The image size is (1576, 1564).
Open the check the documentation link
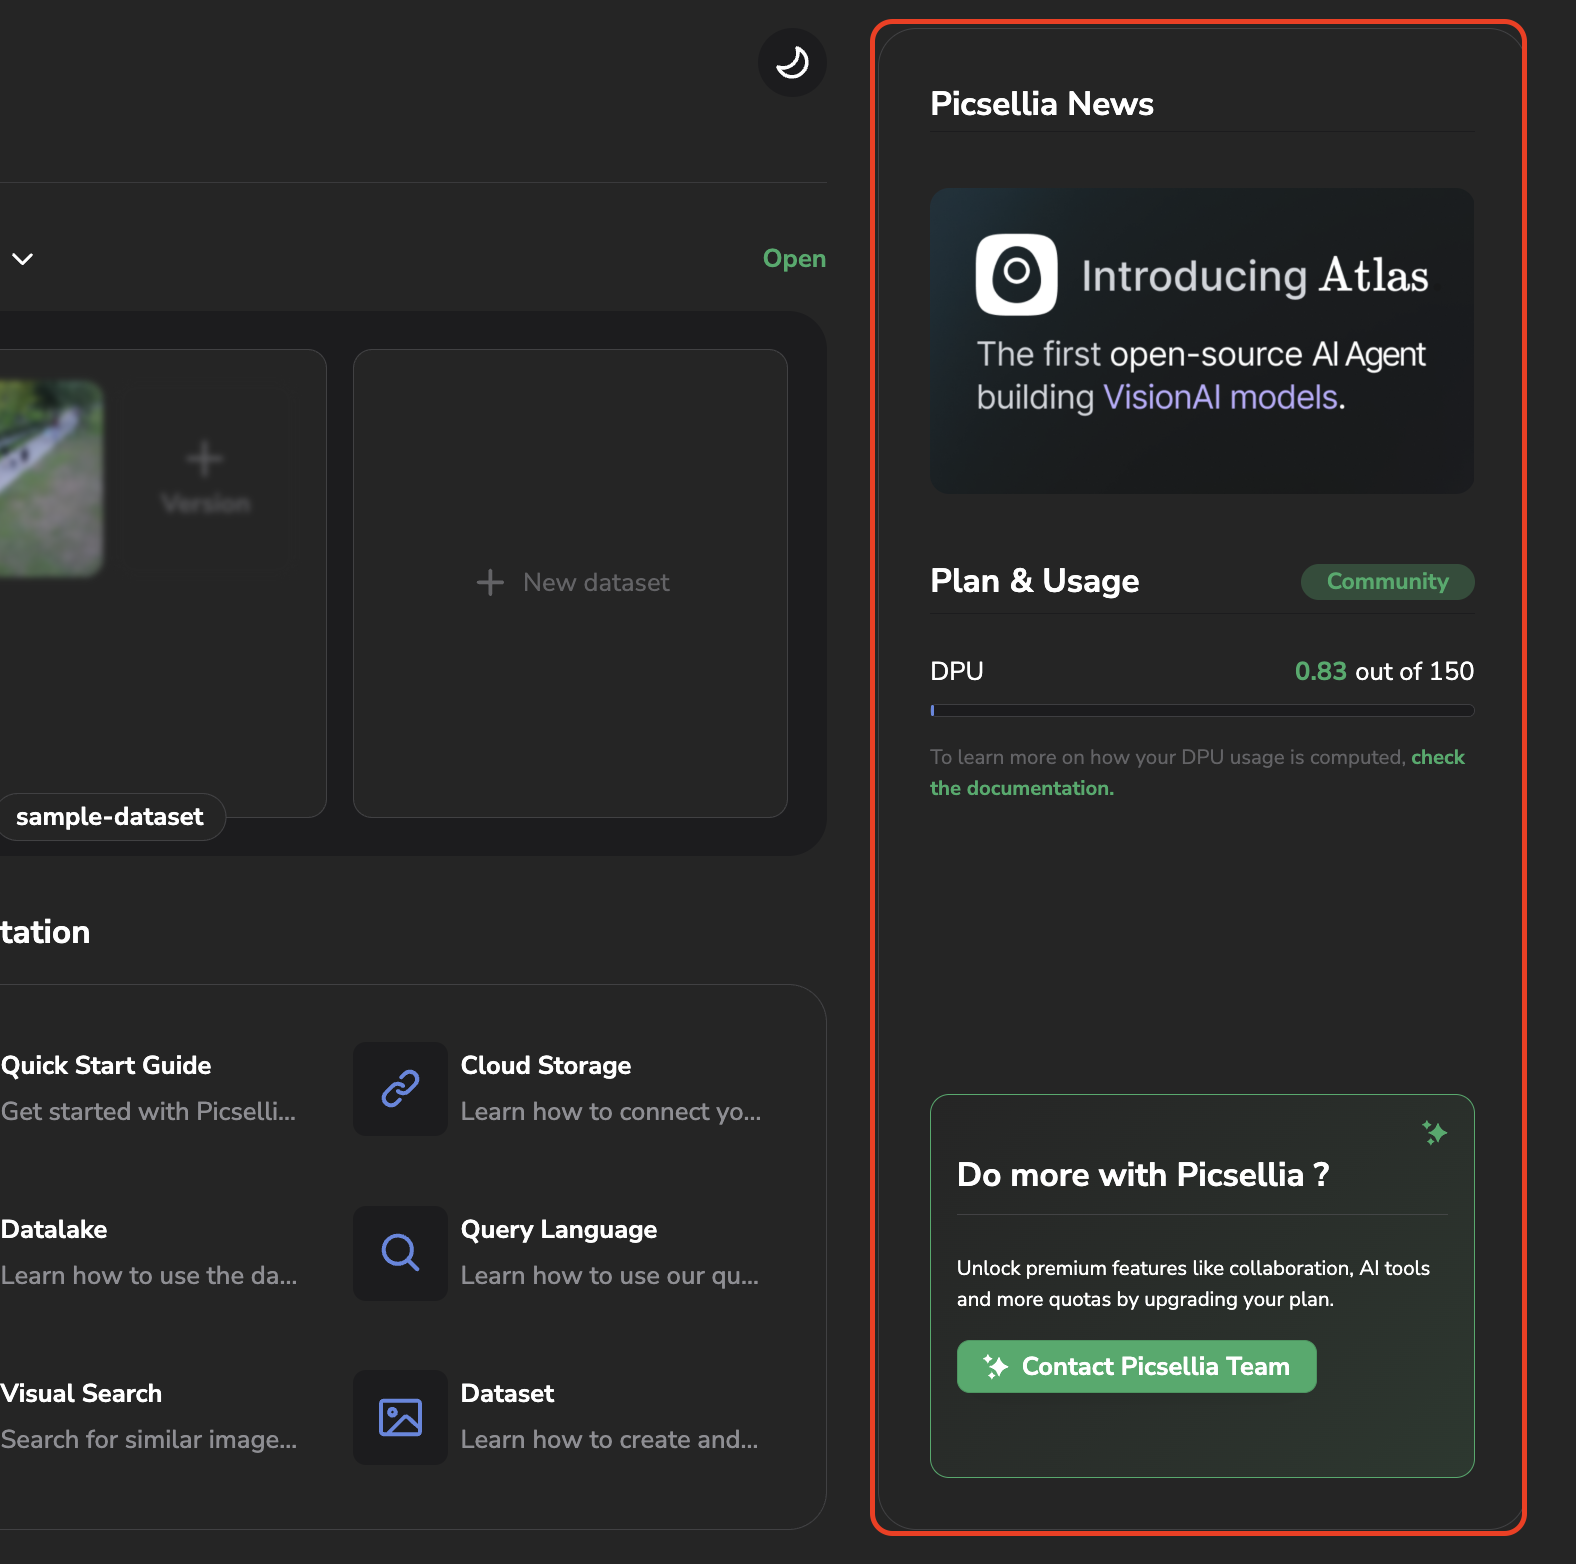click(1197, 773)
